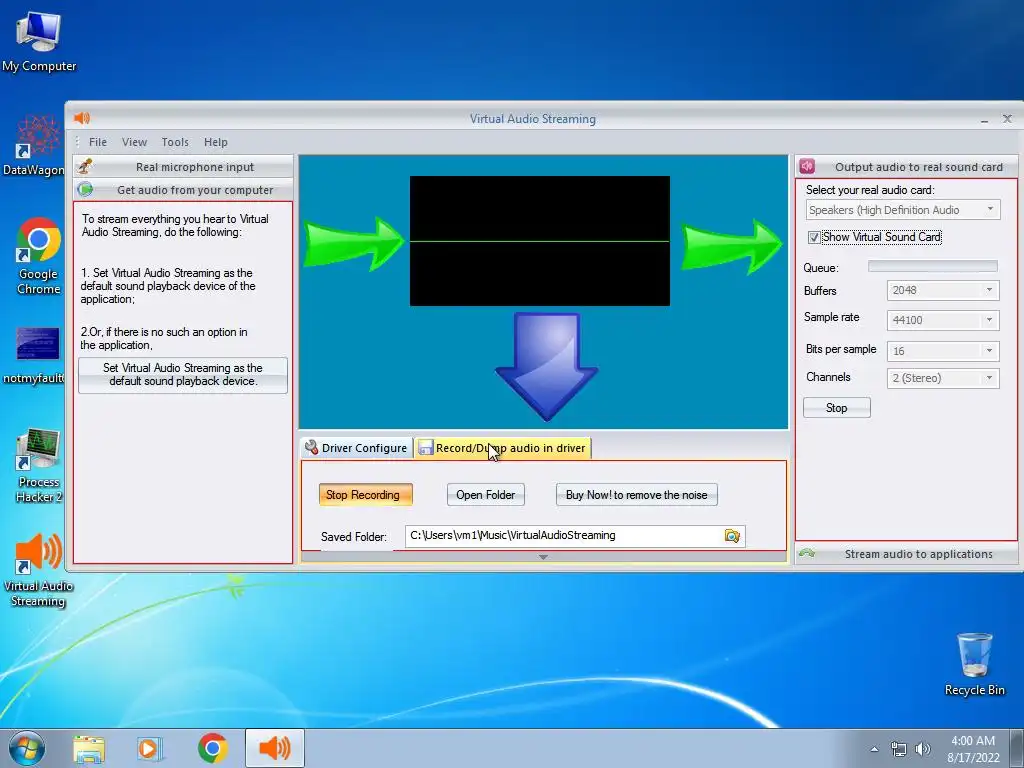
Task: Click the volume tray icon
Action: tap(923, 749)
